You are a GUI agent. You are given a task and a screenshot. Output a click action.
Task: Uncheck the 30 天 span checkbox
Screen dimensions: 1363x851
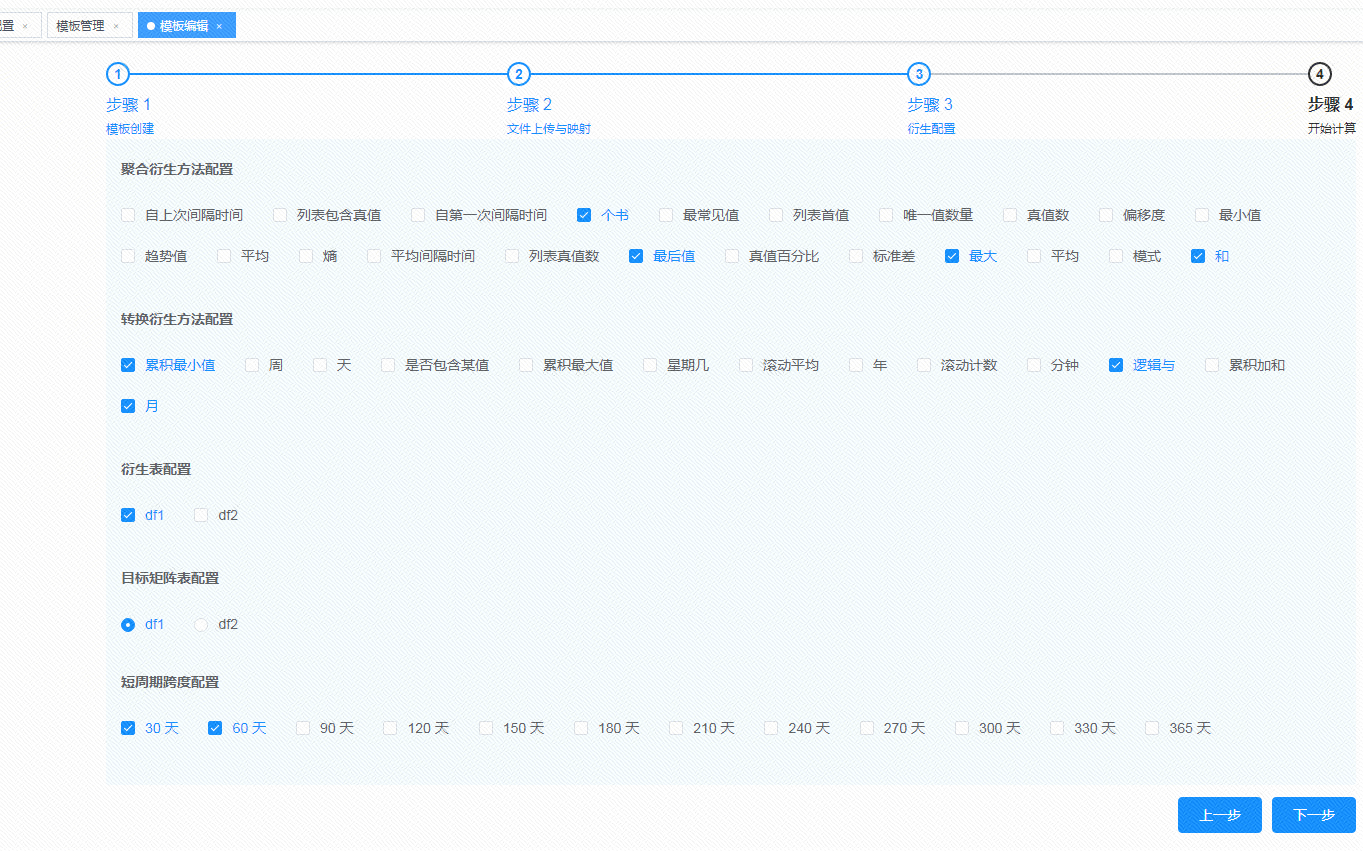pos(128,728)
